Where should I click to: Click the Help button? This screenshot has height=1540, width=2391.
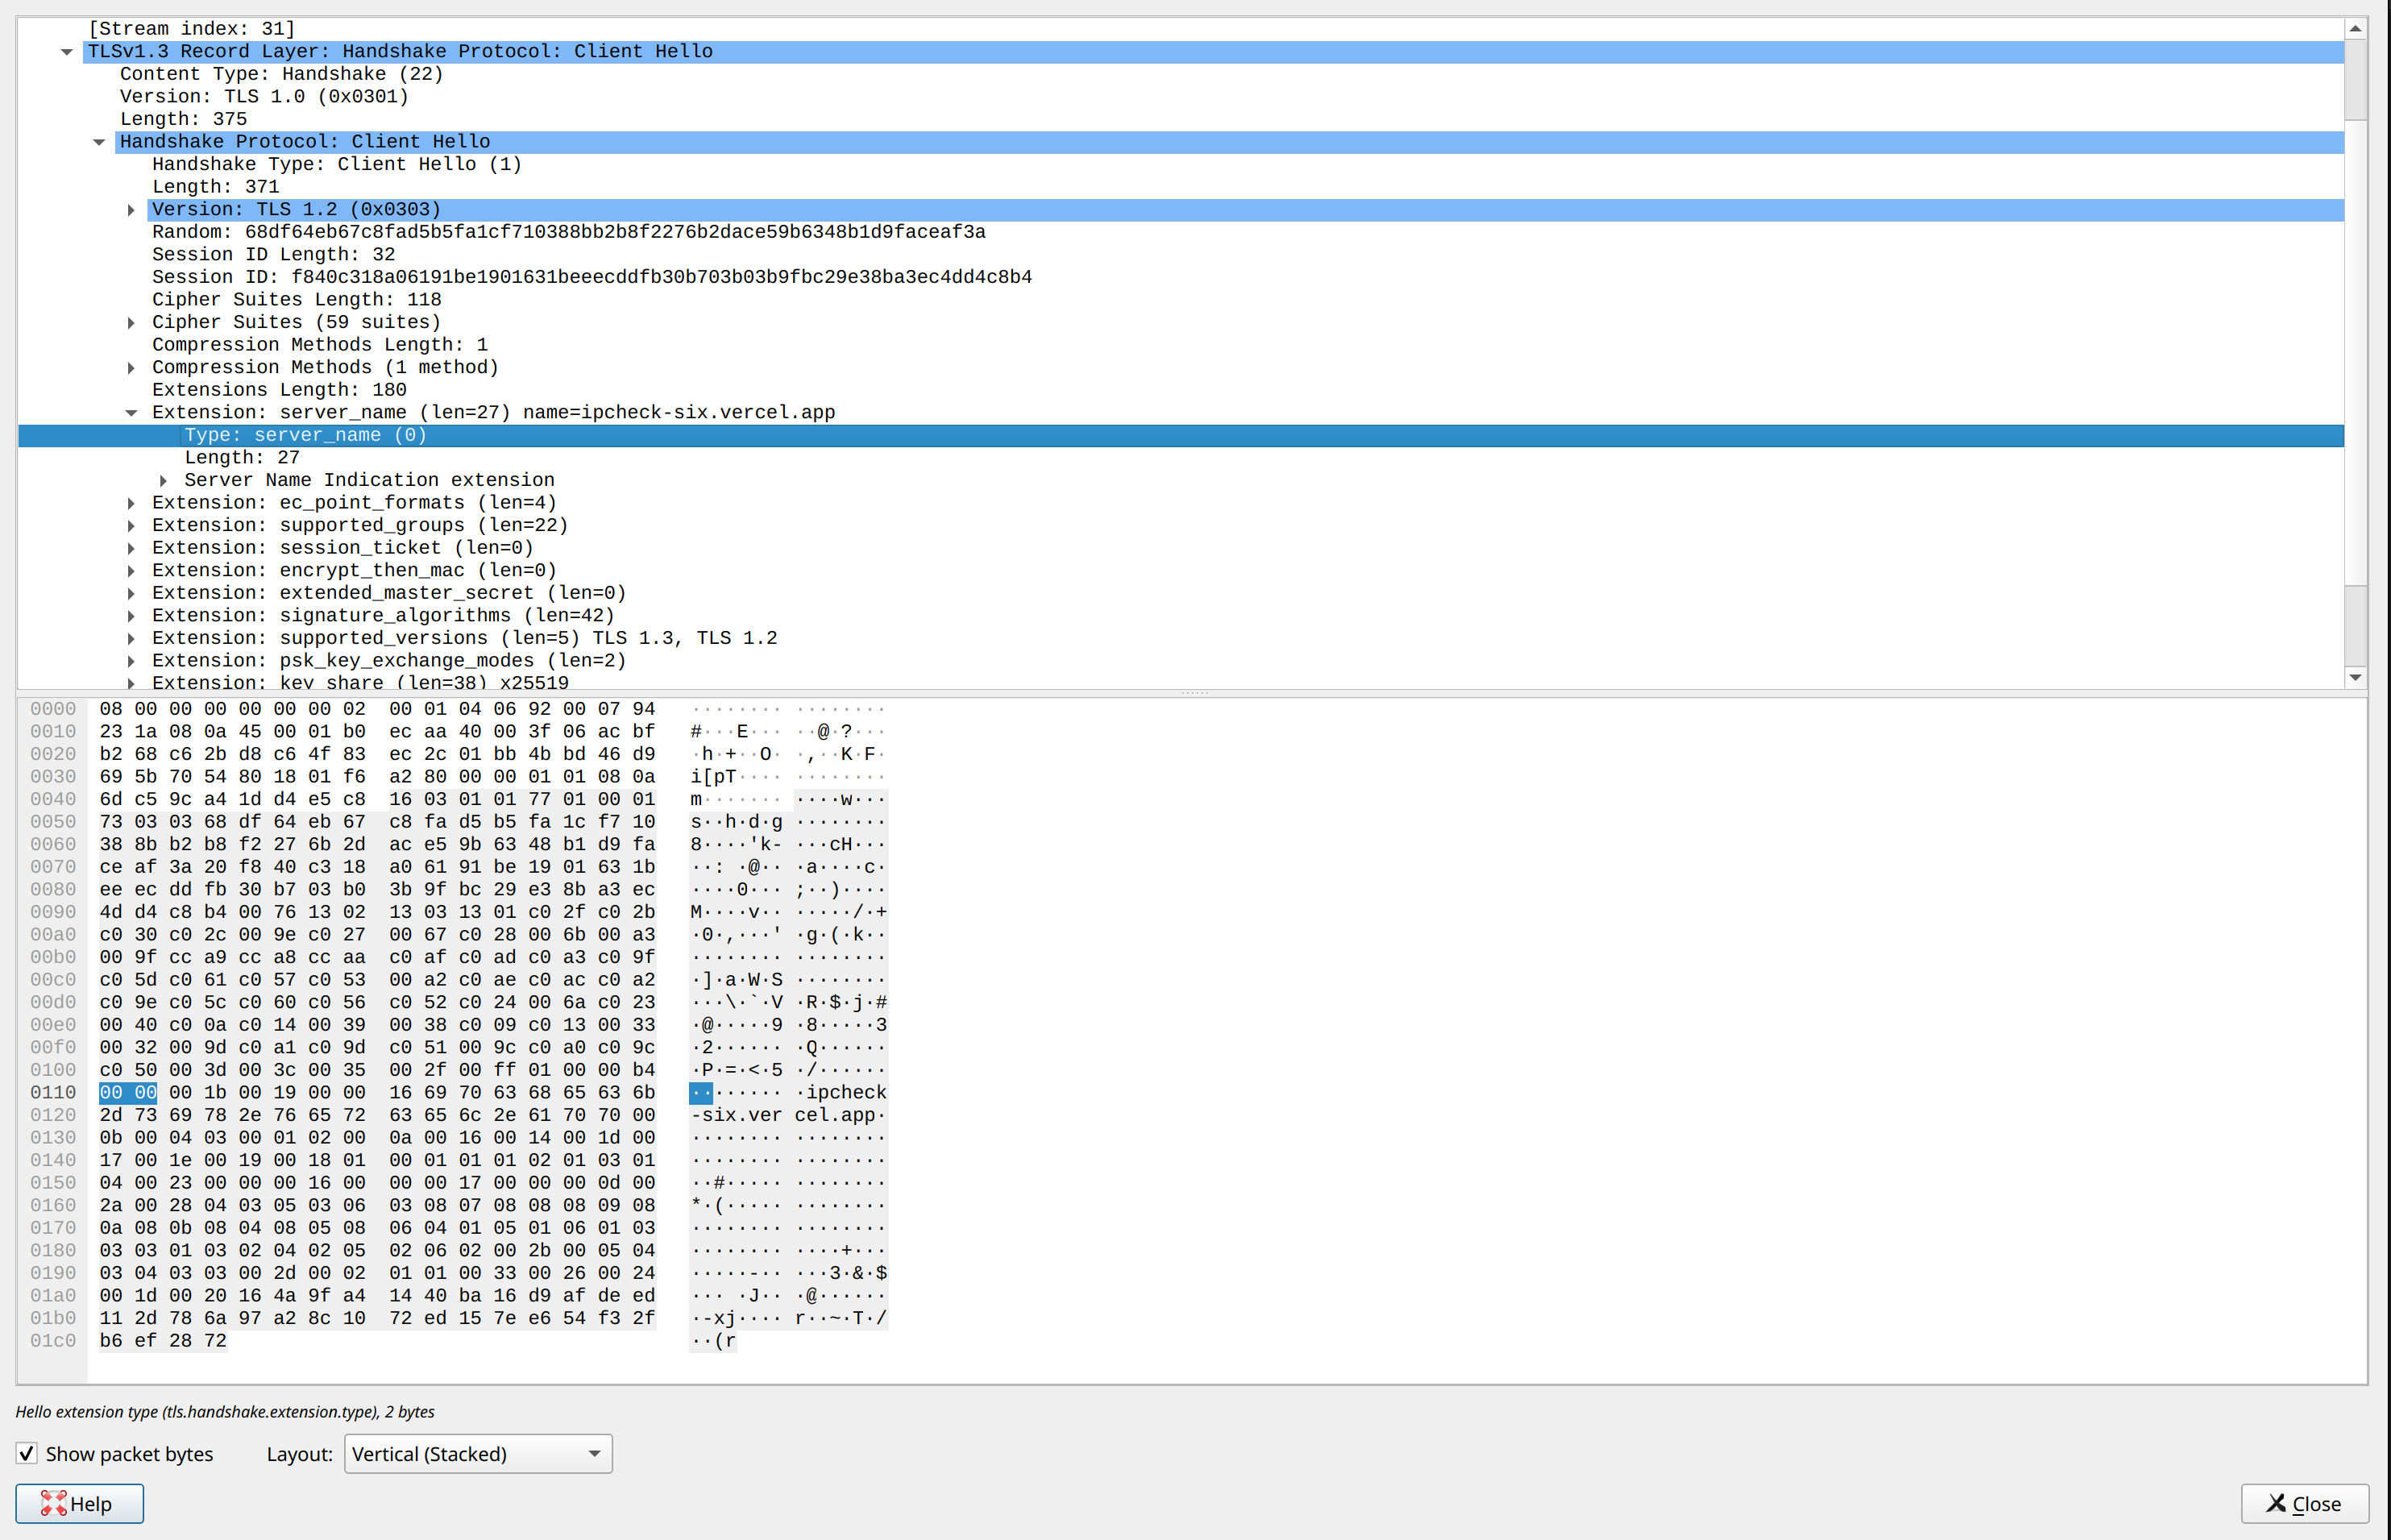(x=79, y=1503)
